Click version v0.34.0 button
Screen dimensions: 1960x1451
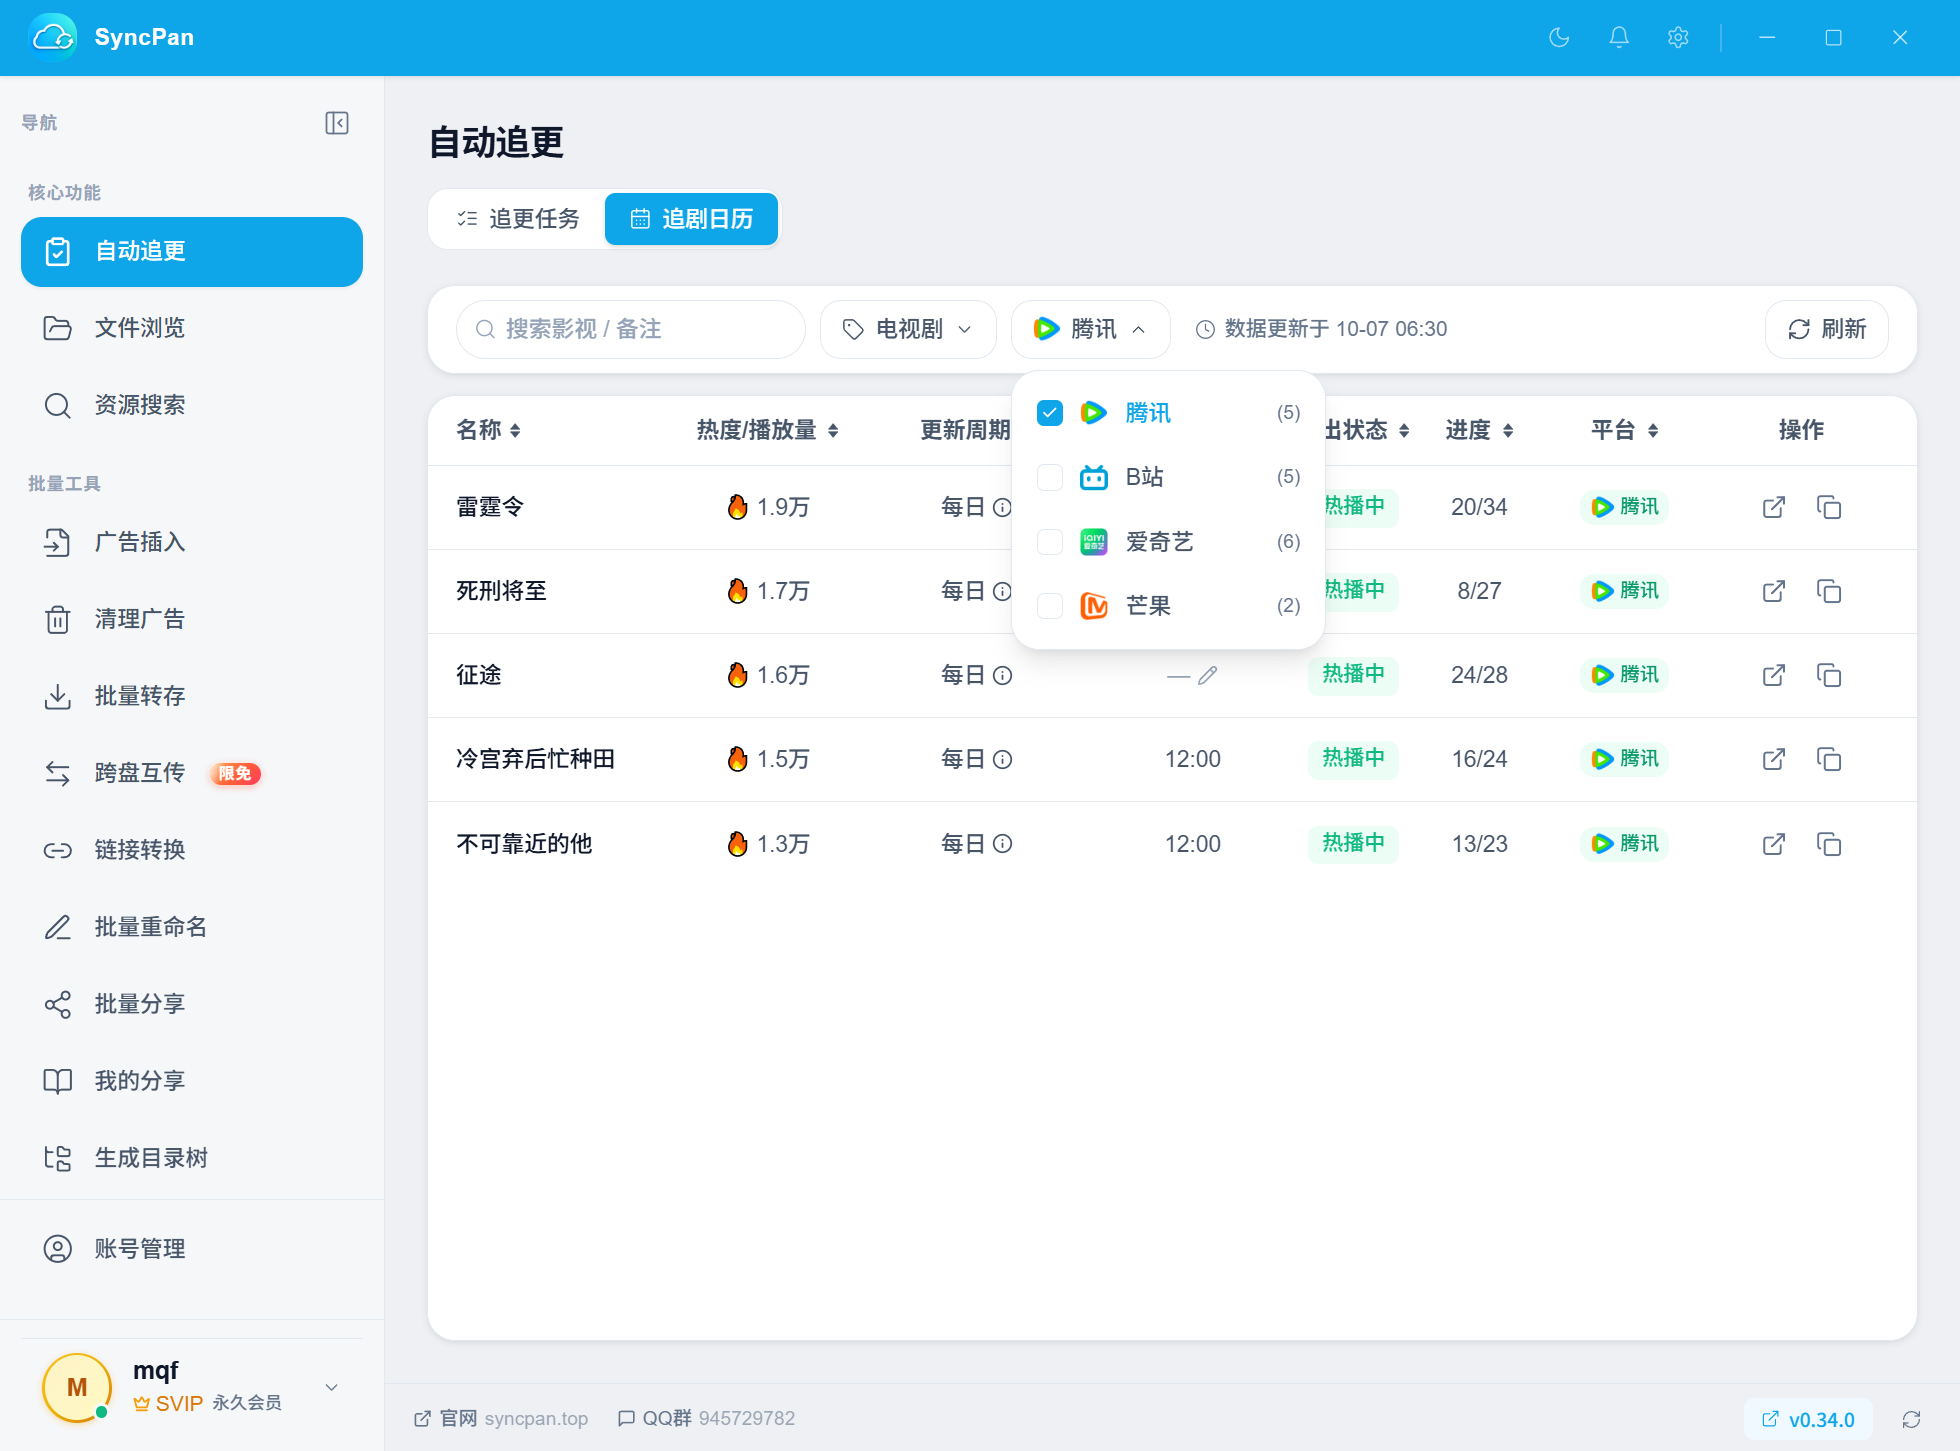point(1808,1420)
